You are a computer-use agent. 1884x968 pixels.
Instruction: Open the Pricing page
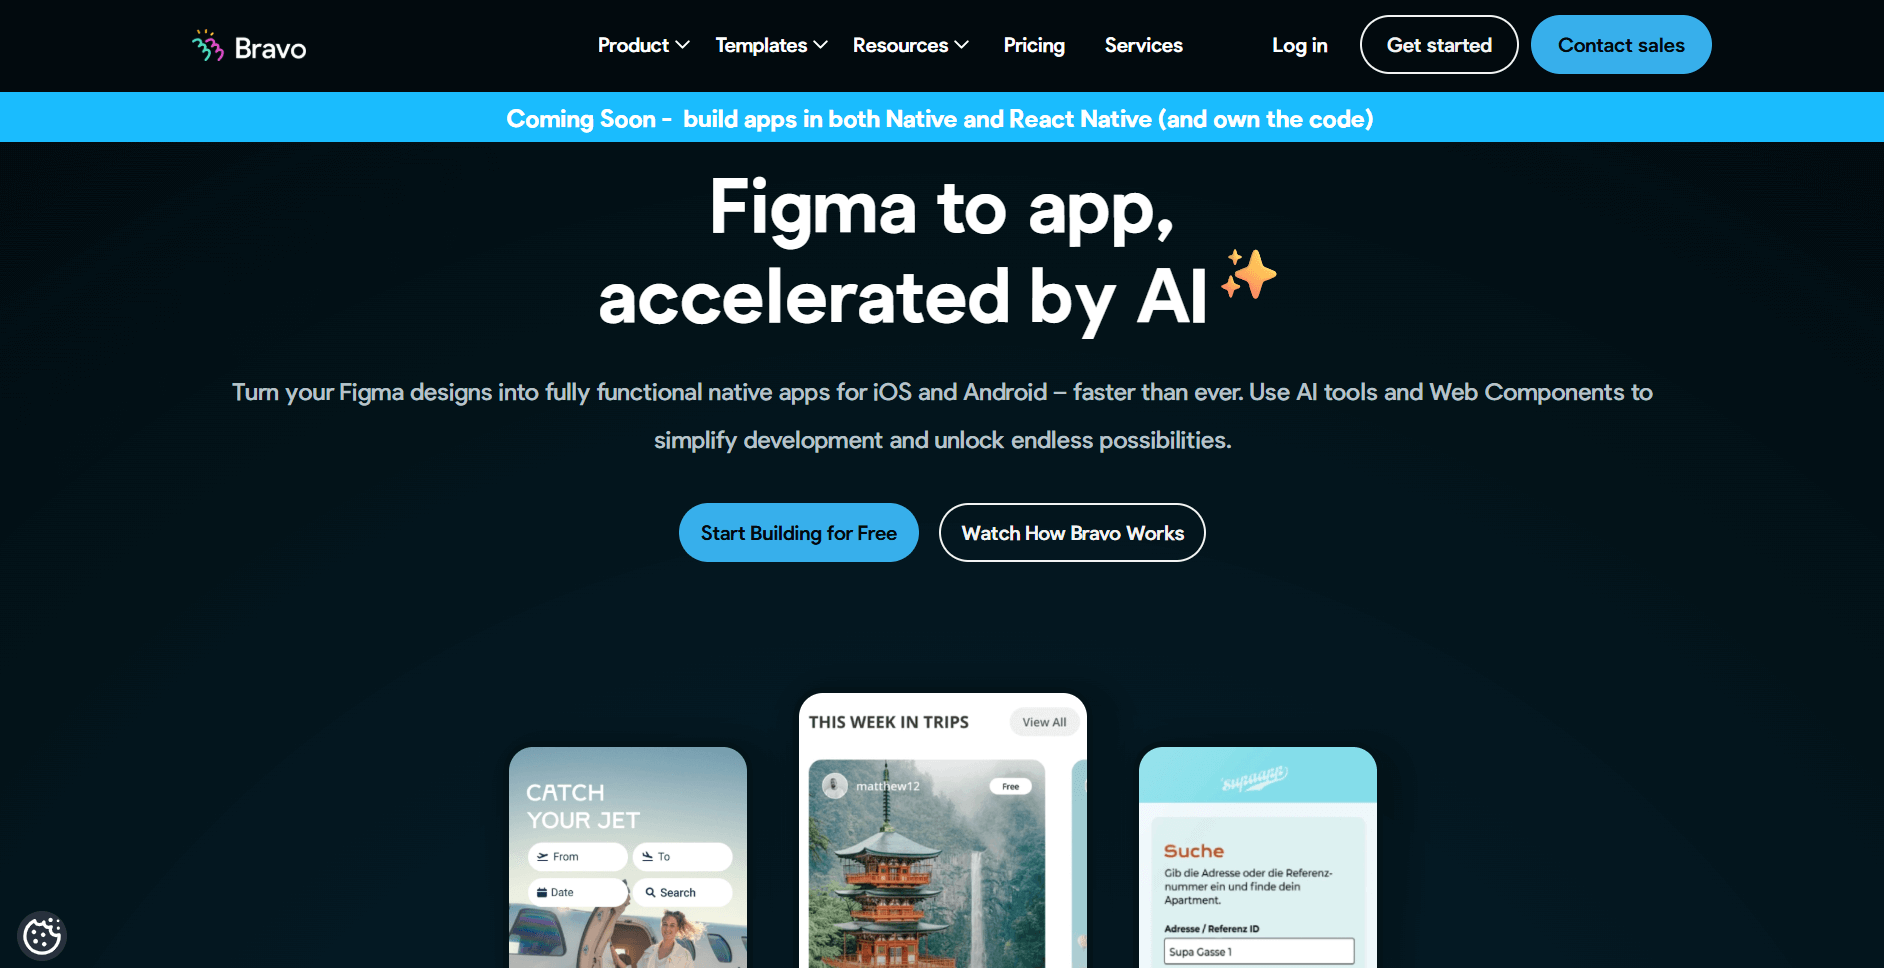[x=1034, y=45]
